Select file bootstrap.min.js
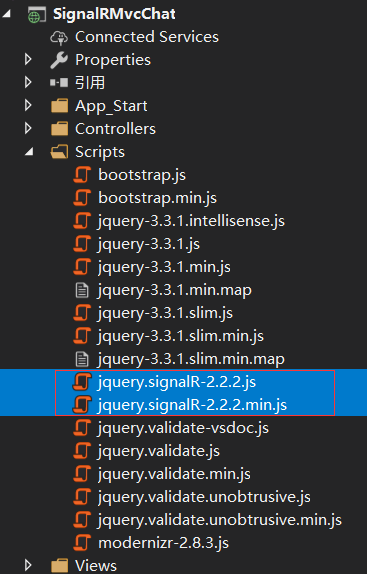367x574 pixels. point(157,198)
